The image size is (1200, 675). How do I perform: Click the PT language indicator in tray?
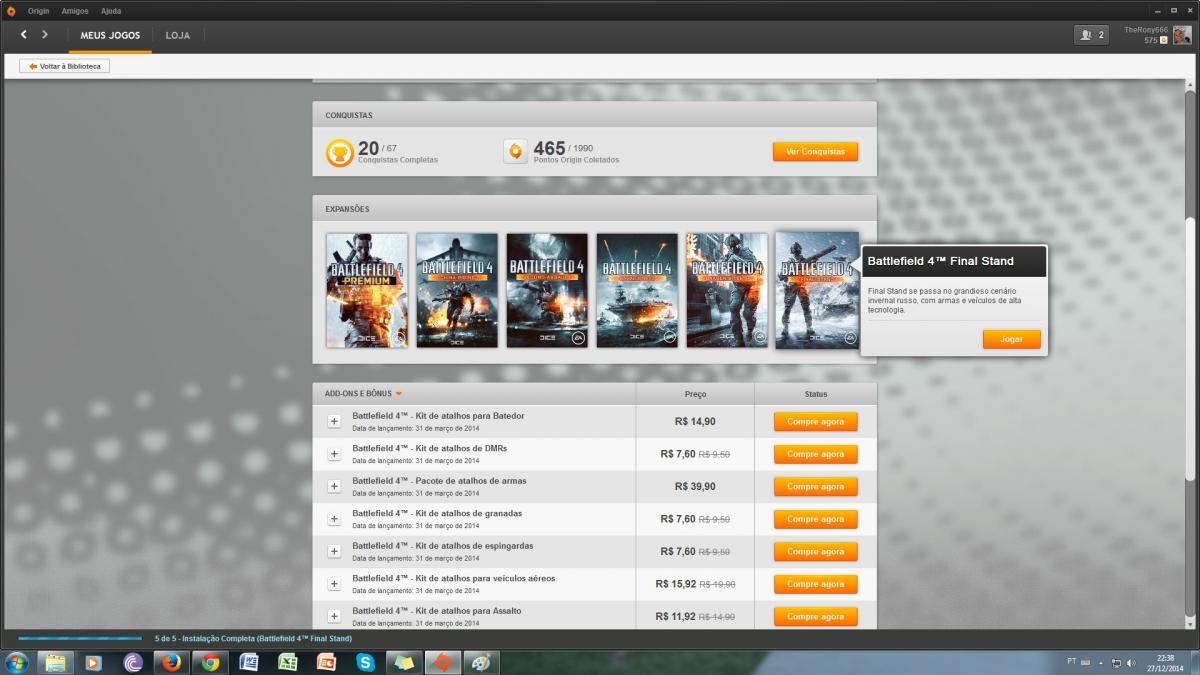(1072, 661)
